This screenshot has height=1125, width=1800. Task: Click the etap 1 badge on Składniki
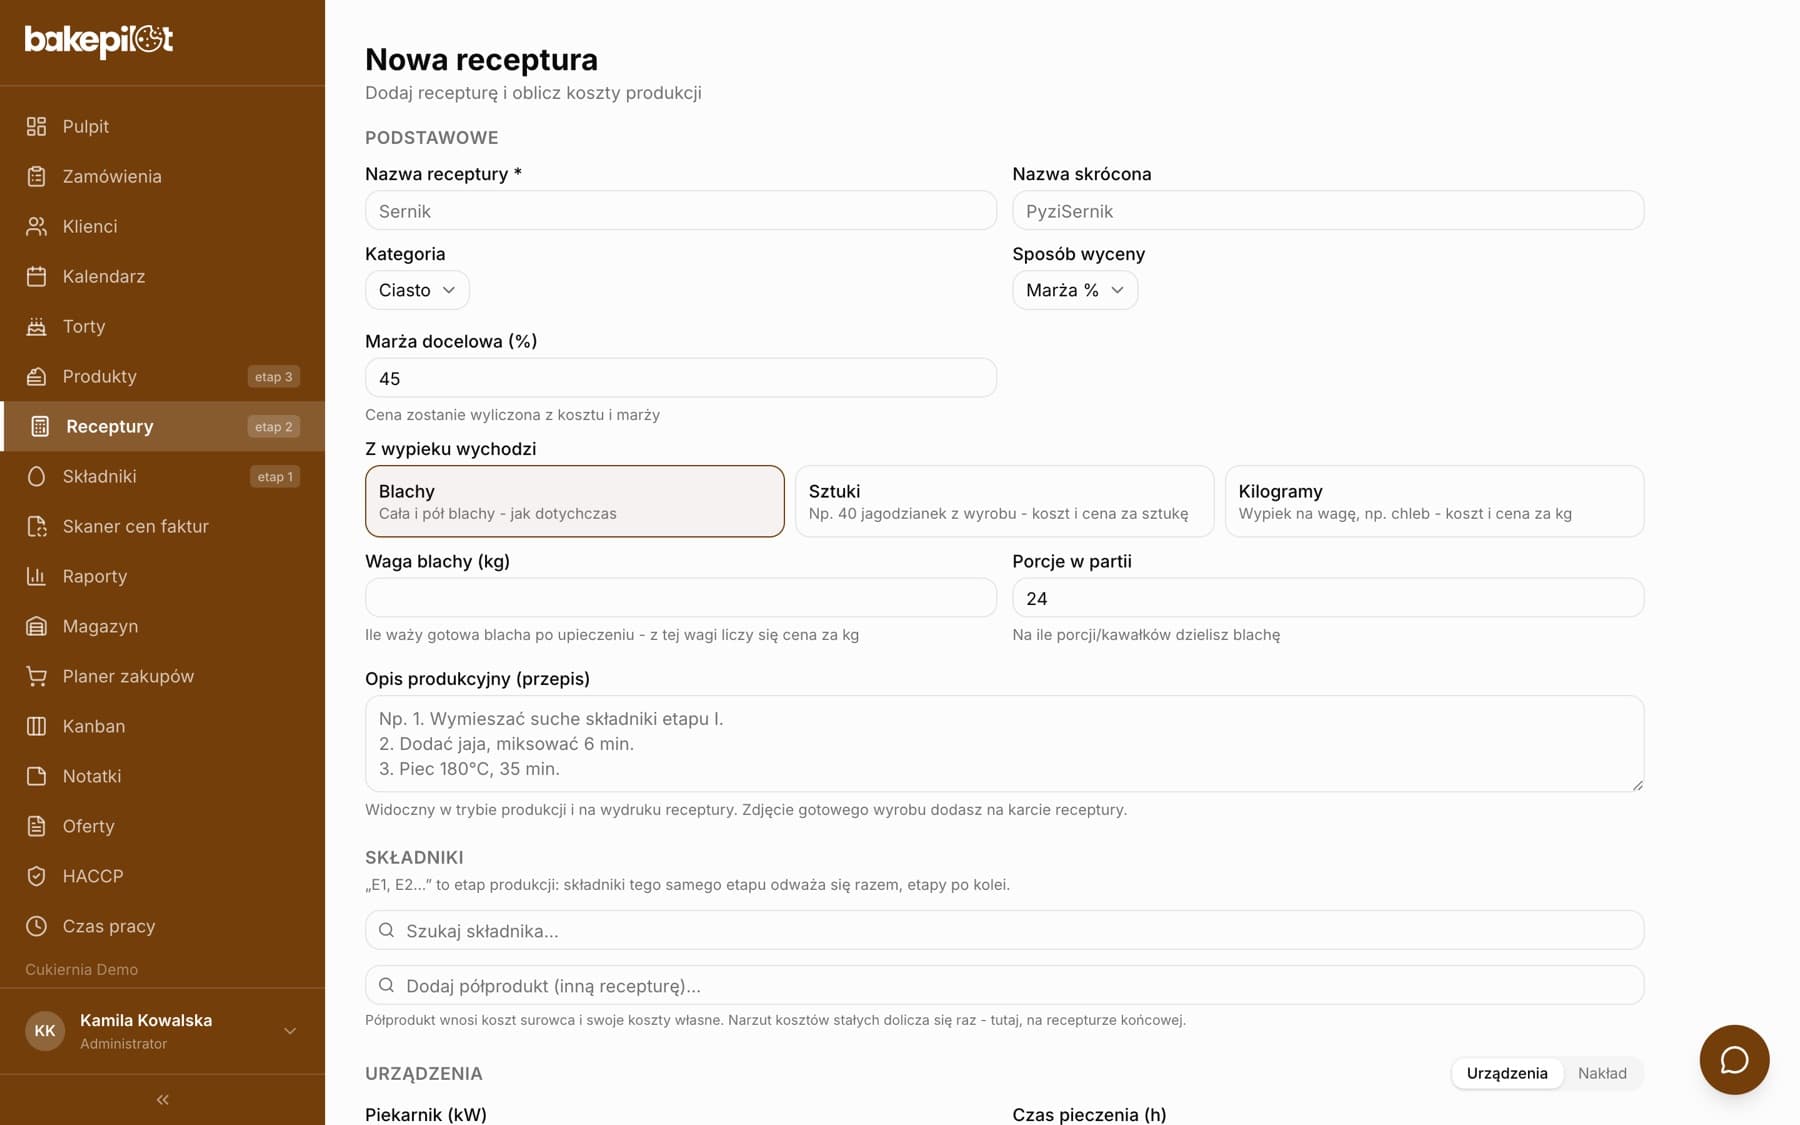[x=275, y=477]
